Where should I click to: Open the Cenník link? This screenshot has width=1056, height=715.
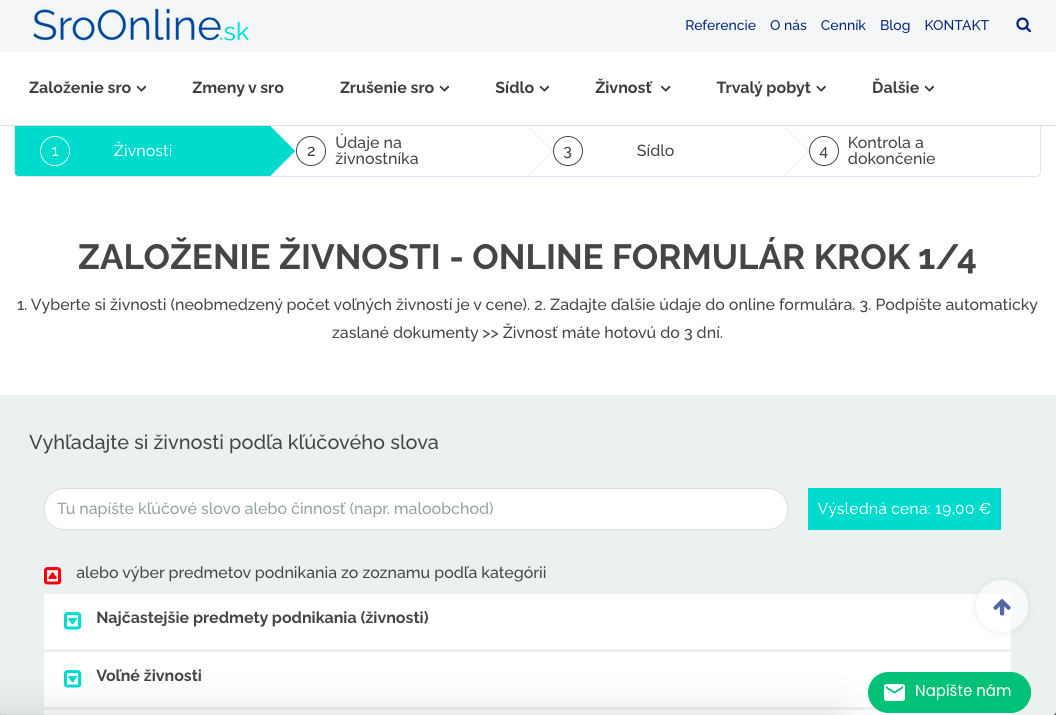click(x=843, y=26)
